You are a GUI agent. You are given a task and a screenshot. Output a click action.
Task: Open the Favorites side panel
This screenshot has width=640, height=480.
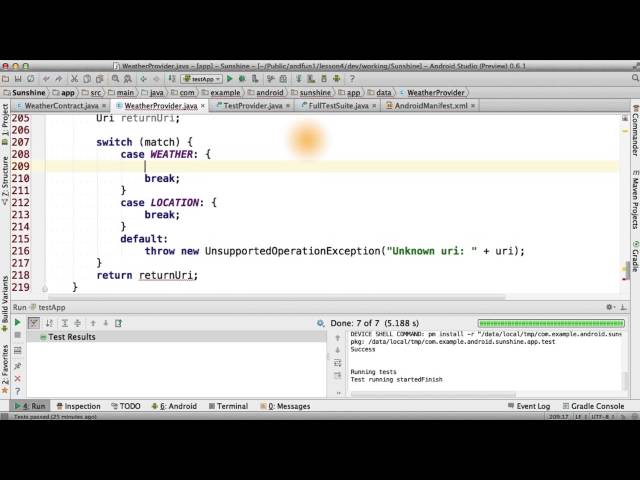[5, 369]
